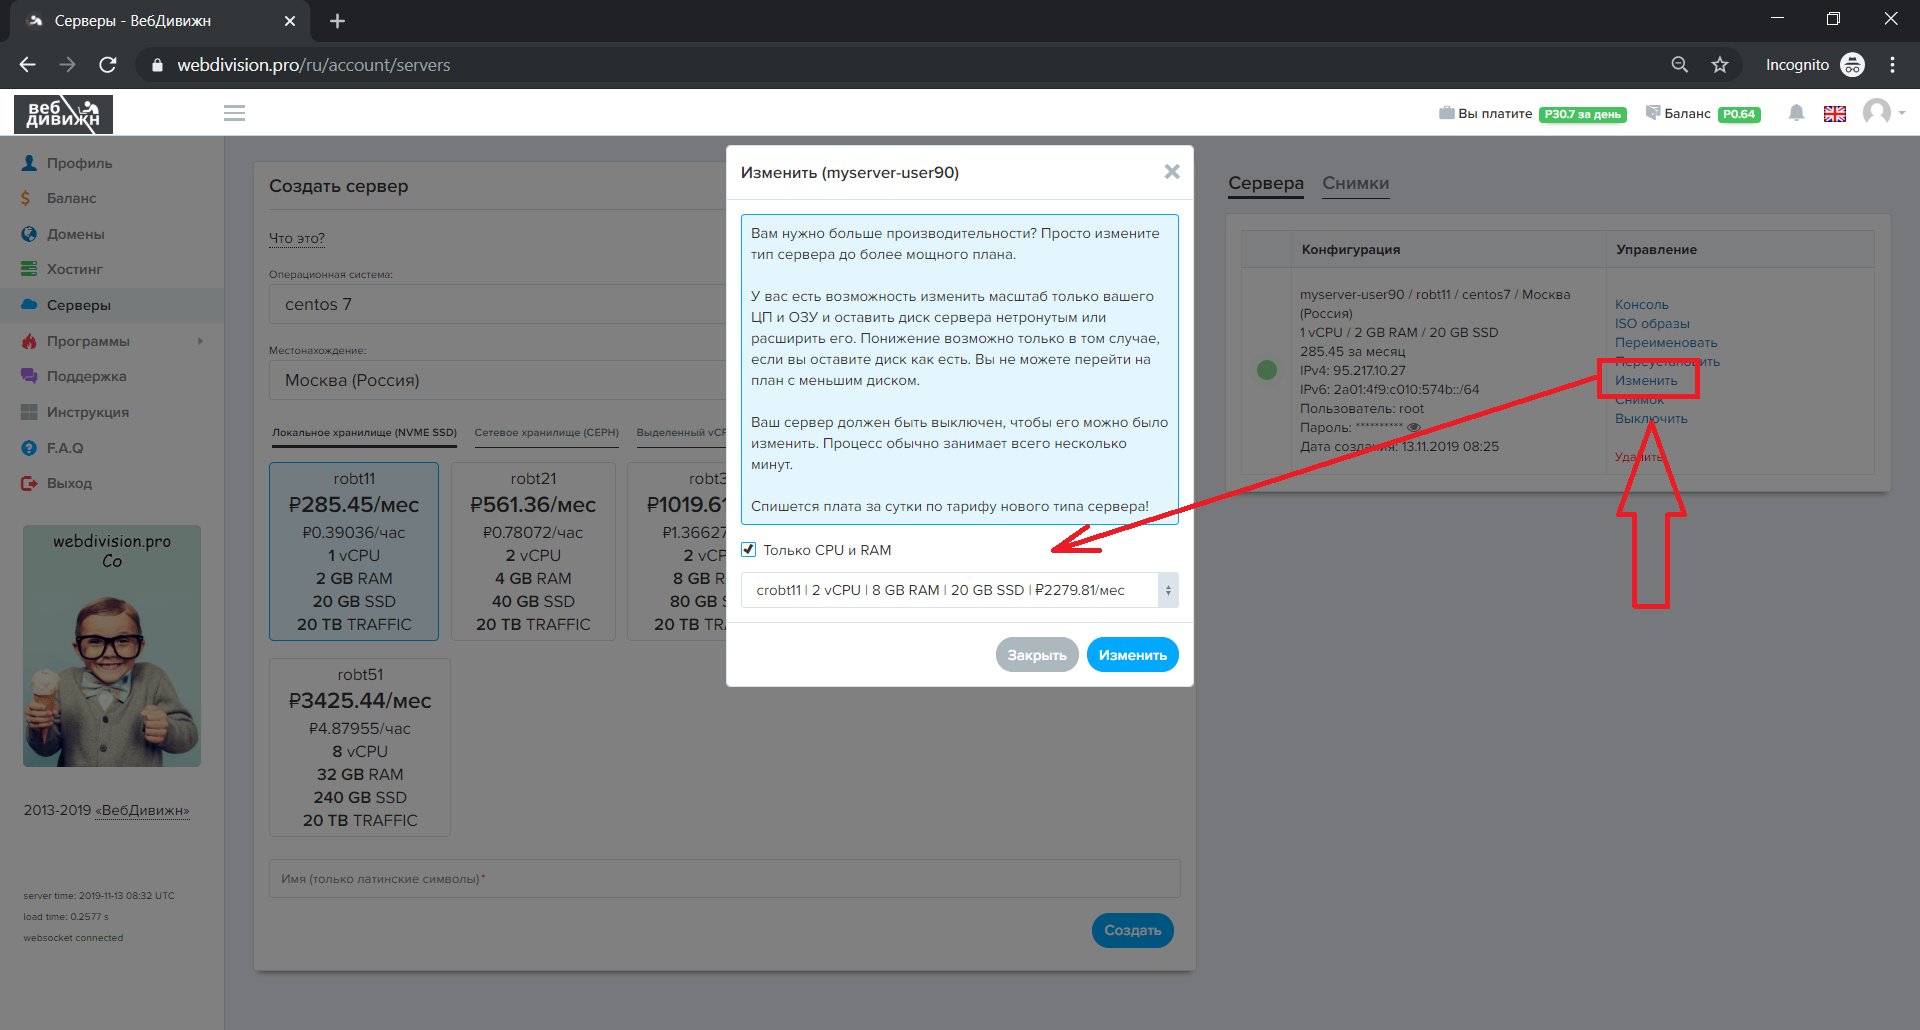Open the Консоль link

tap(1641, 305)
